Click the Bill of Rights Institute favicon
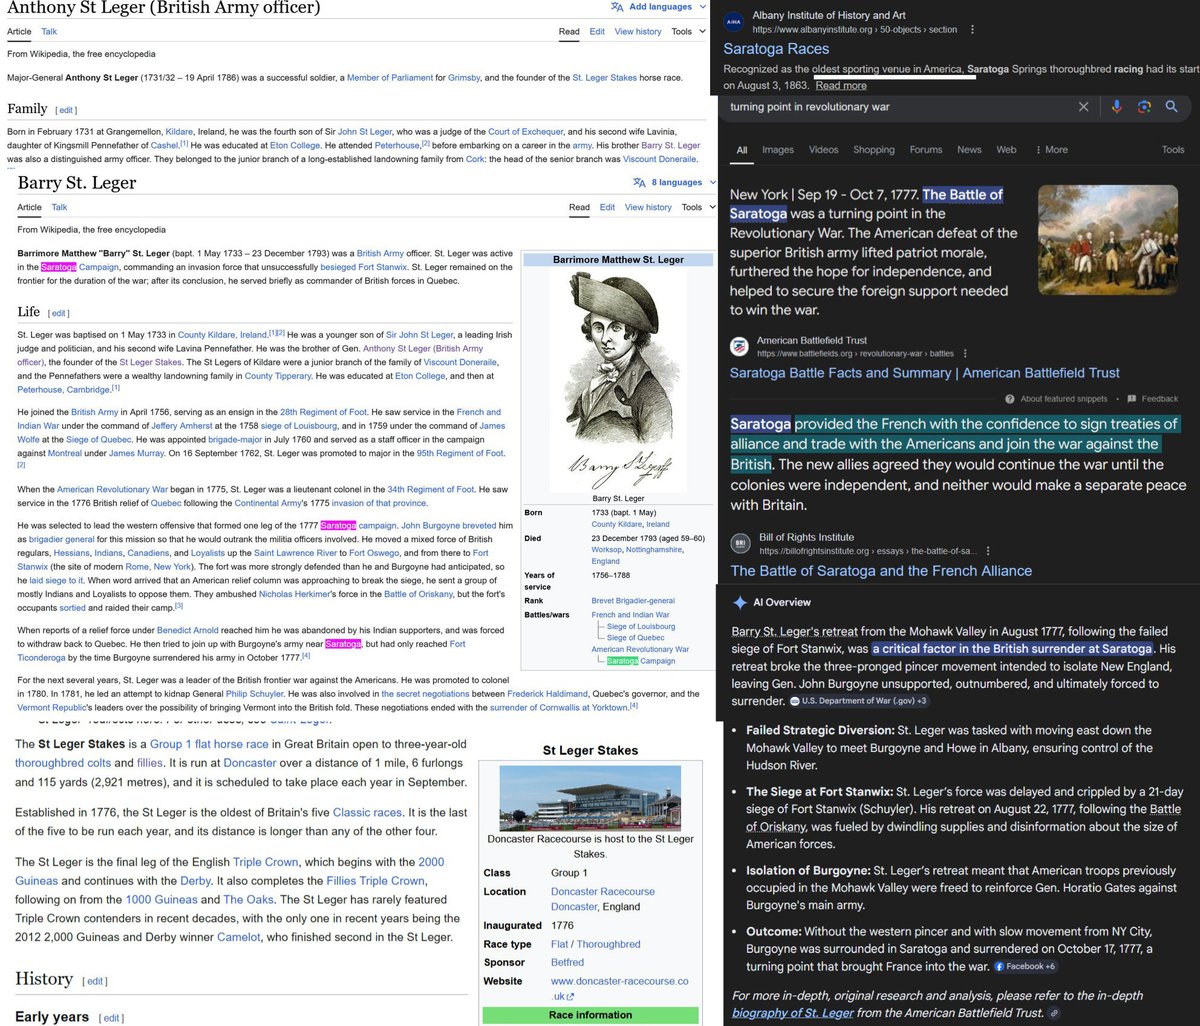 [739, 544]
